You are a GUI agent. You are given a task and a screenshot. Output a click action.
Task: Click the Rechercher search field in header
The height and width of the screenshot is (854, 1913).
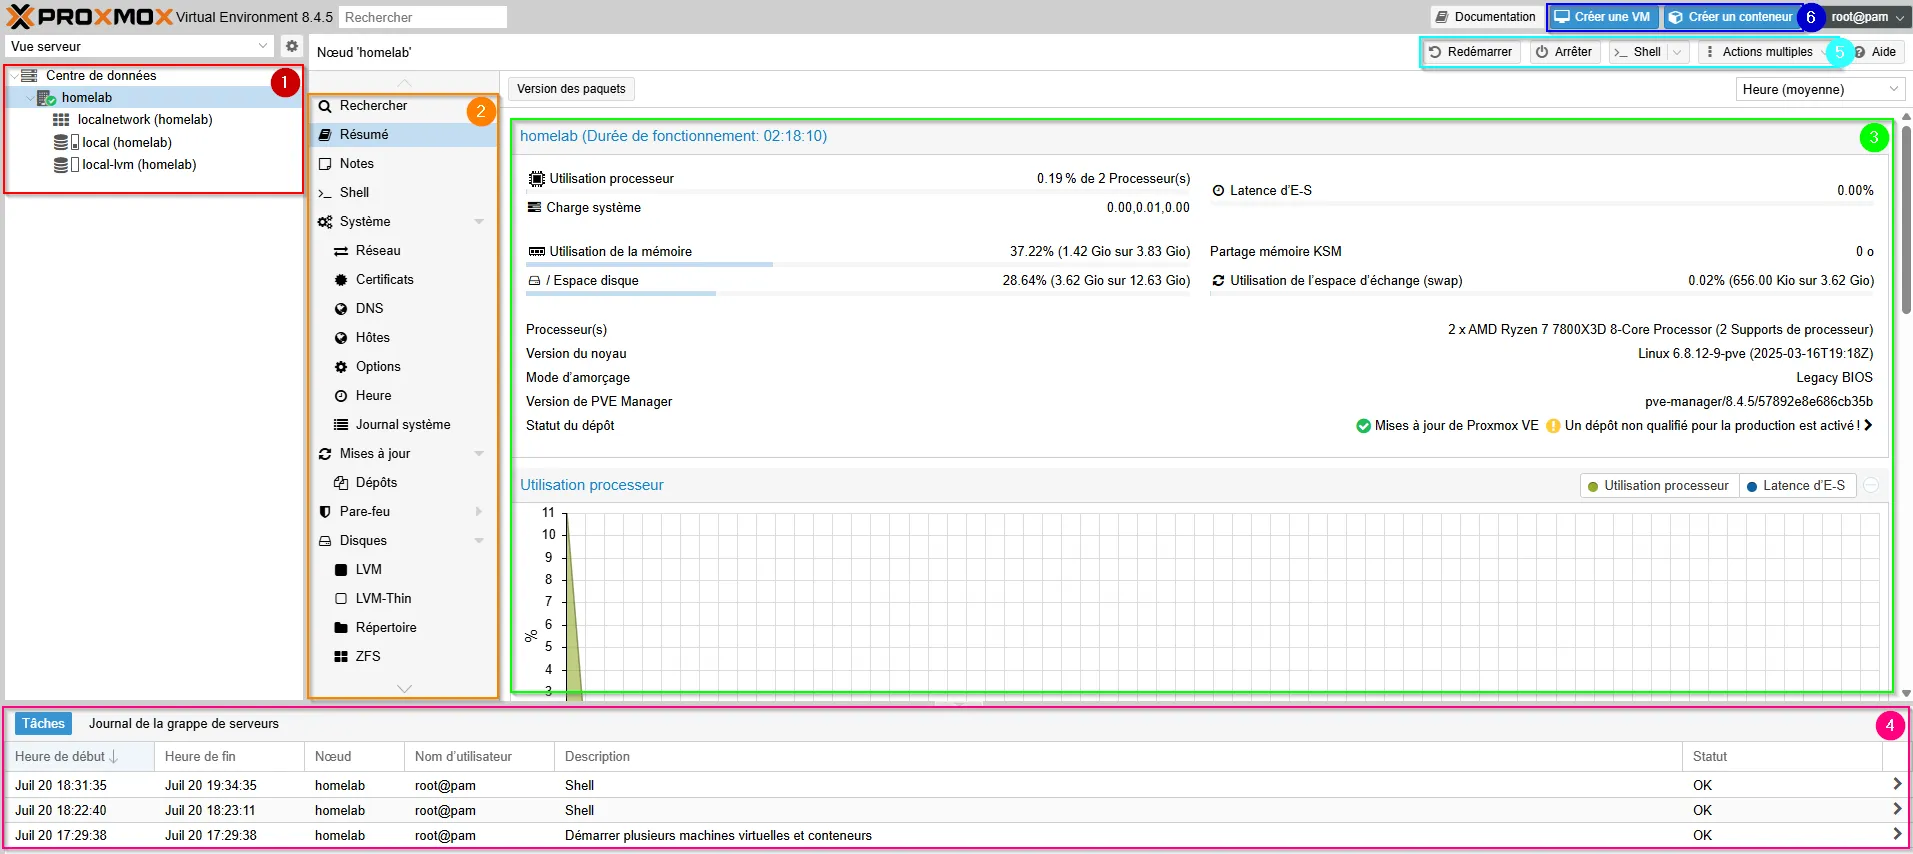point(421,17)
